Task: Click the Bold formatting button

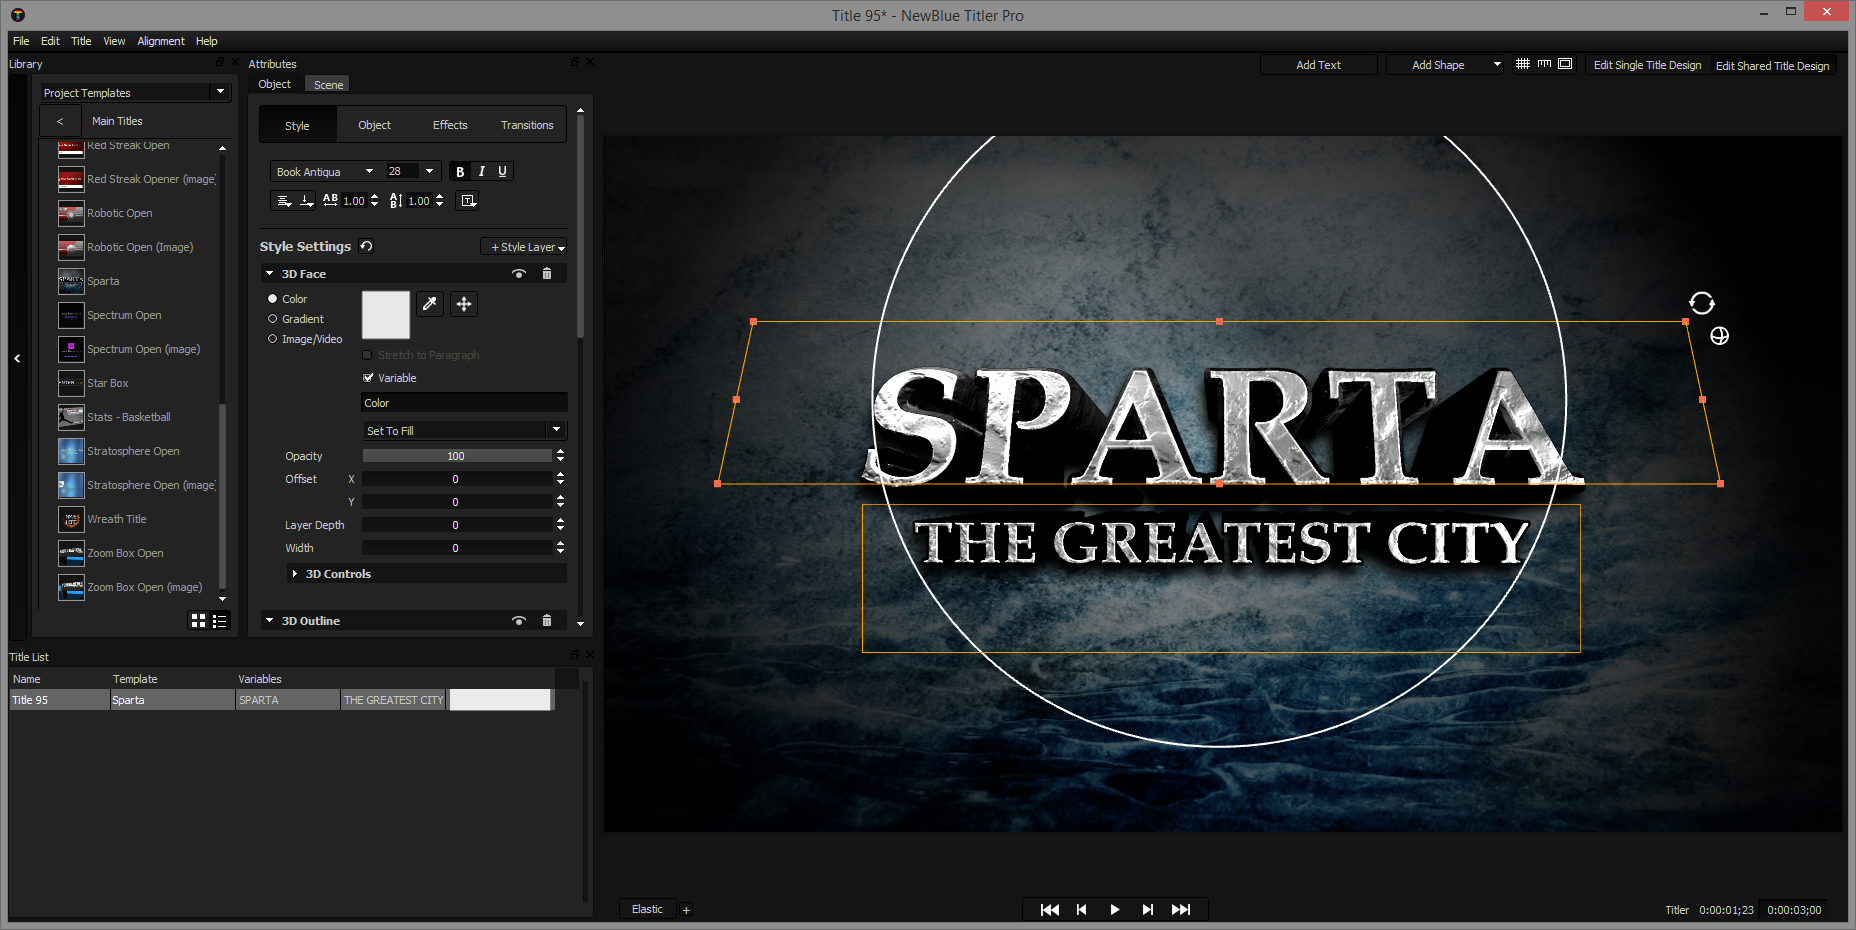Action: [x=460, y=172]
